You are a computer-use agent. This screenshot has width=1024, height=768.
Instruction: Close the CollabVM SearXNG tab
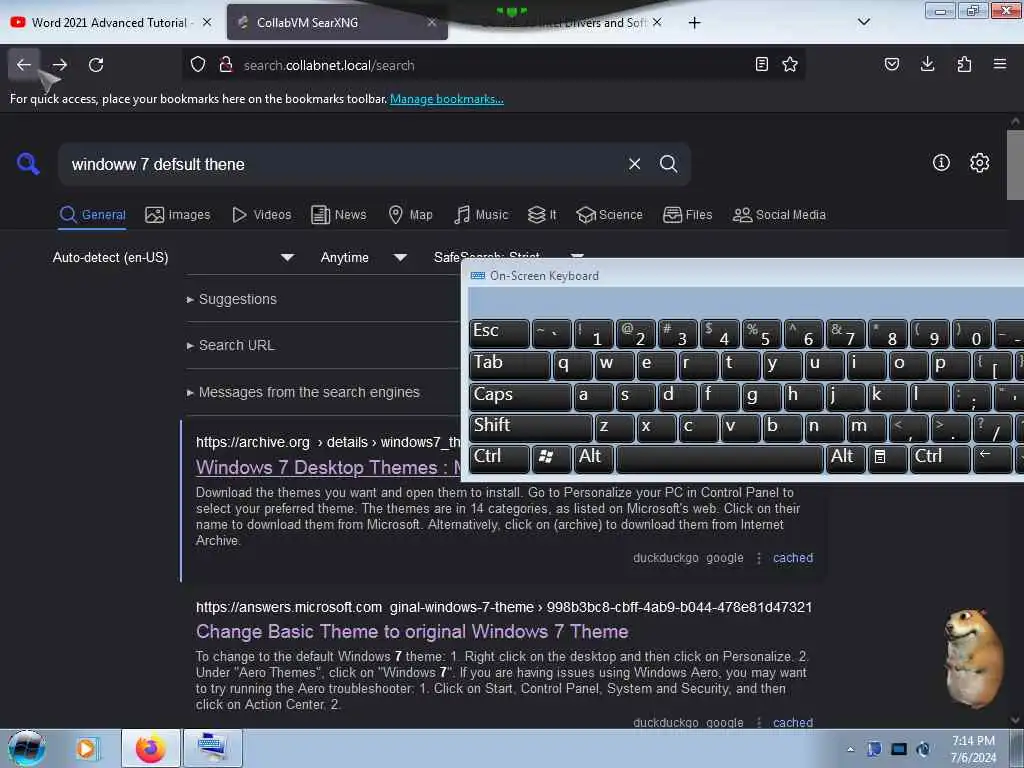(x=432, y=22)
